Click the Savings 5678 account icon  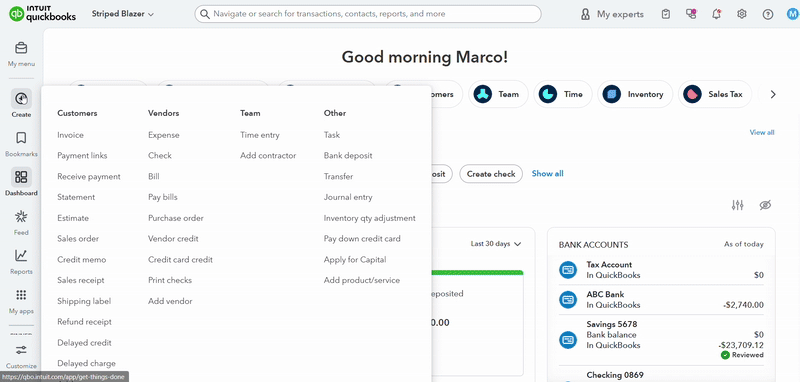click(568, 340)
